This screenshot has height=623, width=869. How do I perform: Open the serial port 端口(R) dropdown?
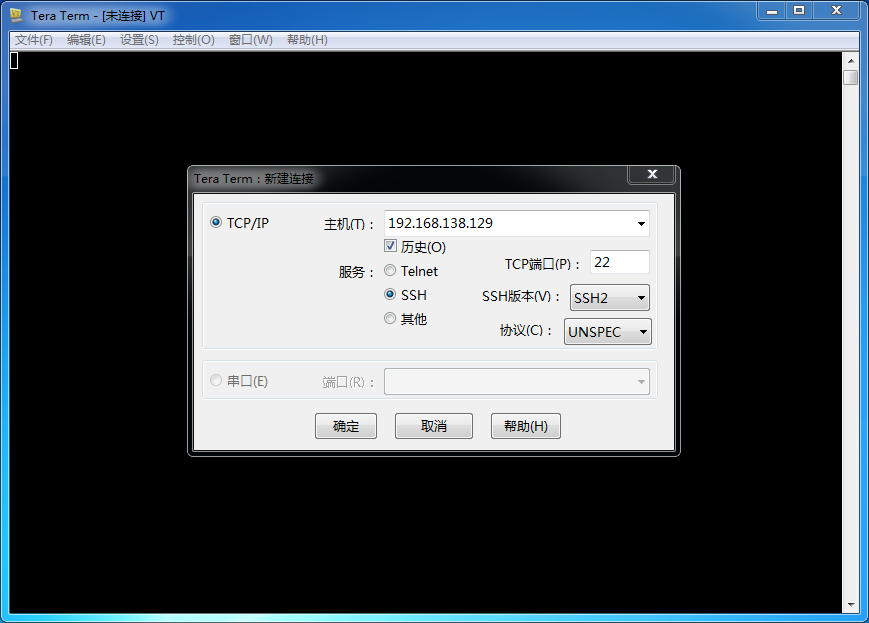click(517, 381)
